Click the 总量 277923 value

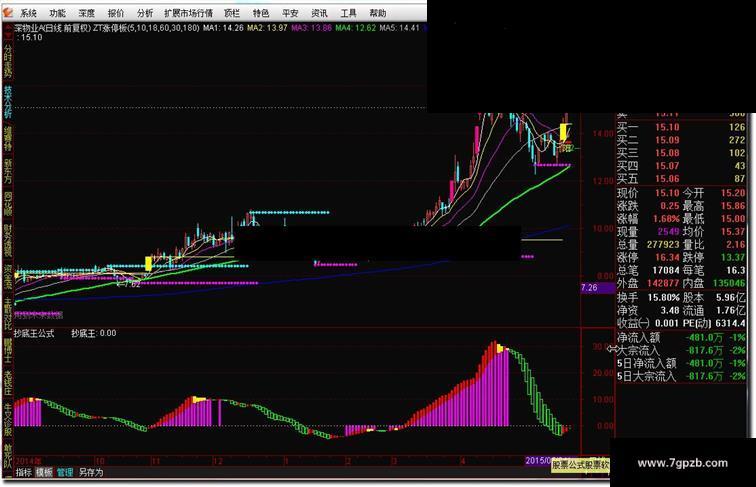point(663,245)
